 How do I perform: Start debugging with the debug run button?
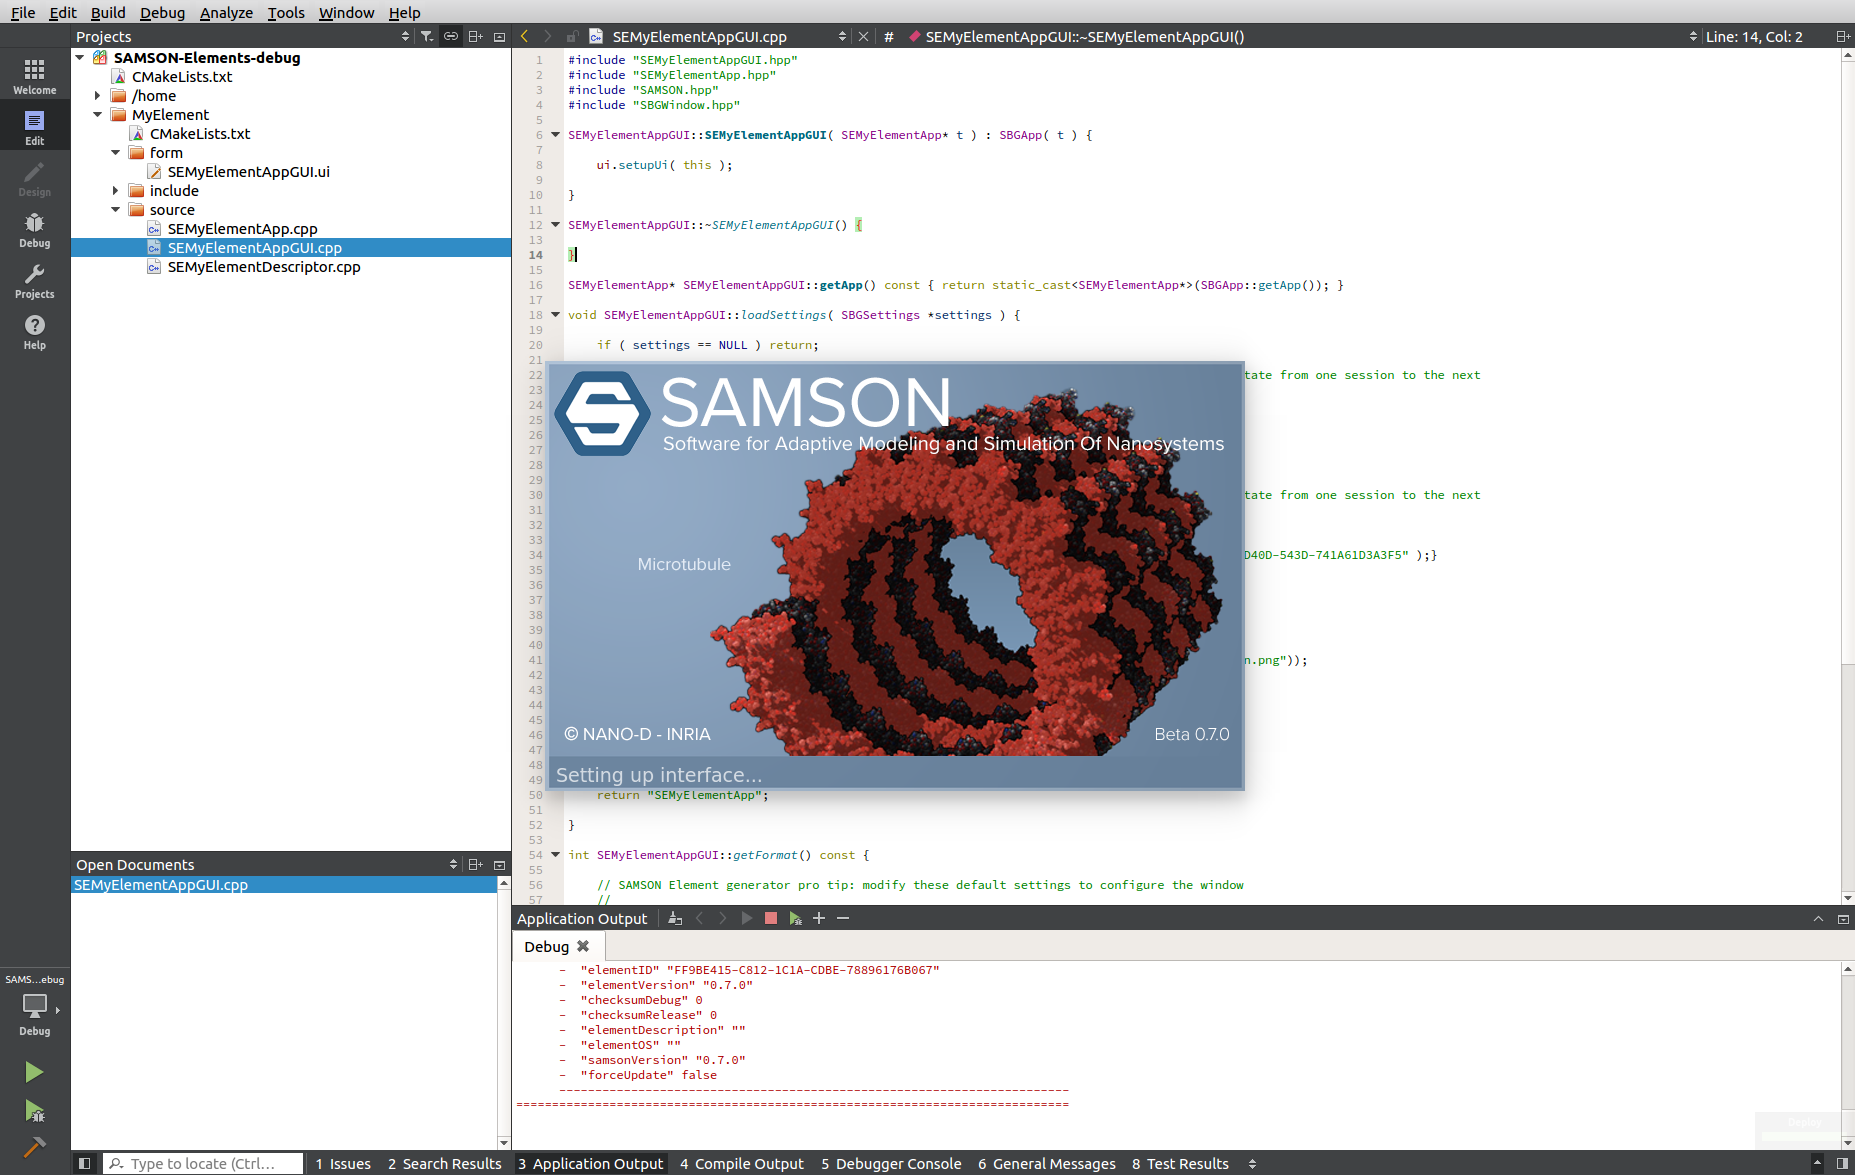click(x=33, y=1112)
